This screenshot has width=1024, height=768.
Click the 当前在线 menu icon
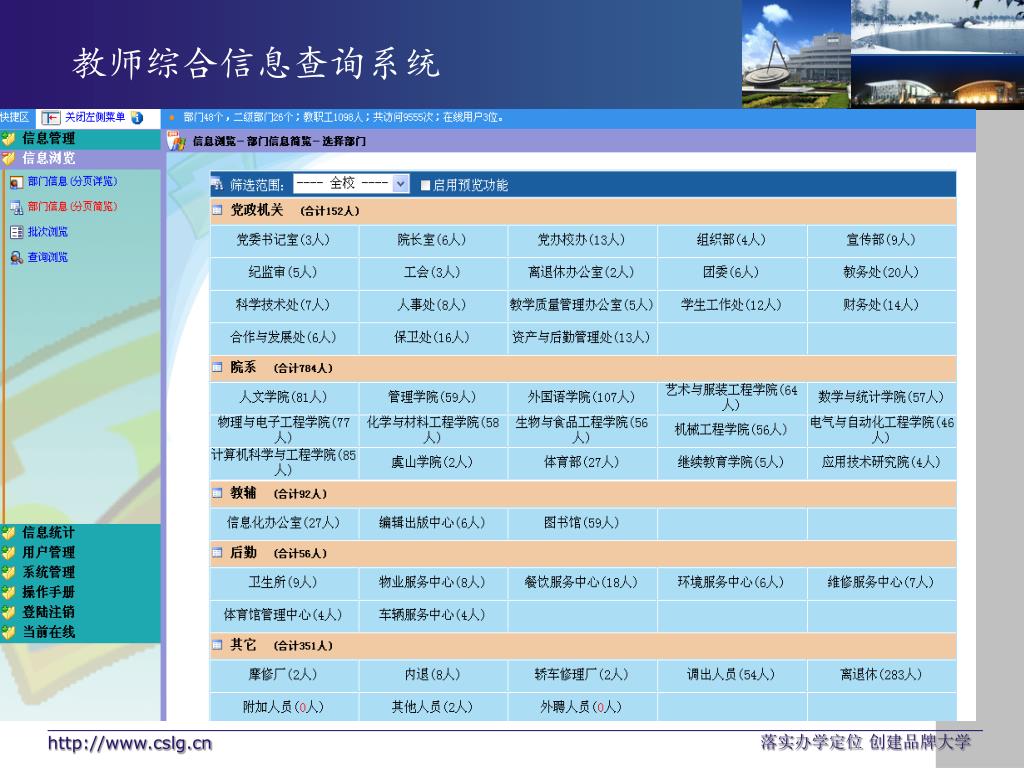tap(8, 632)
